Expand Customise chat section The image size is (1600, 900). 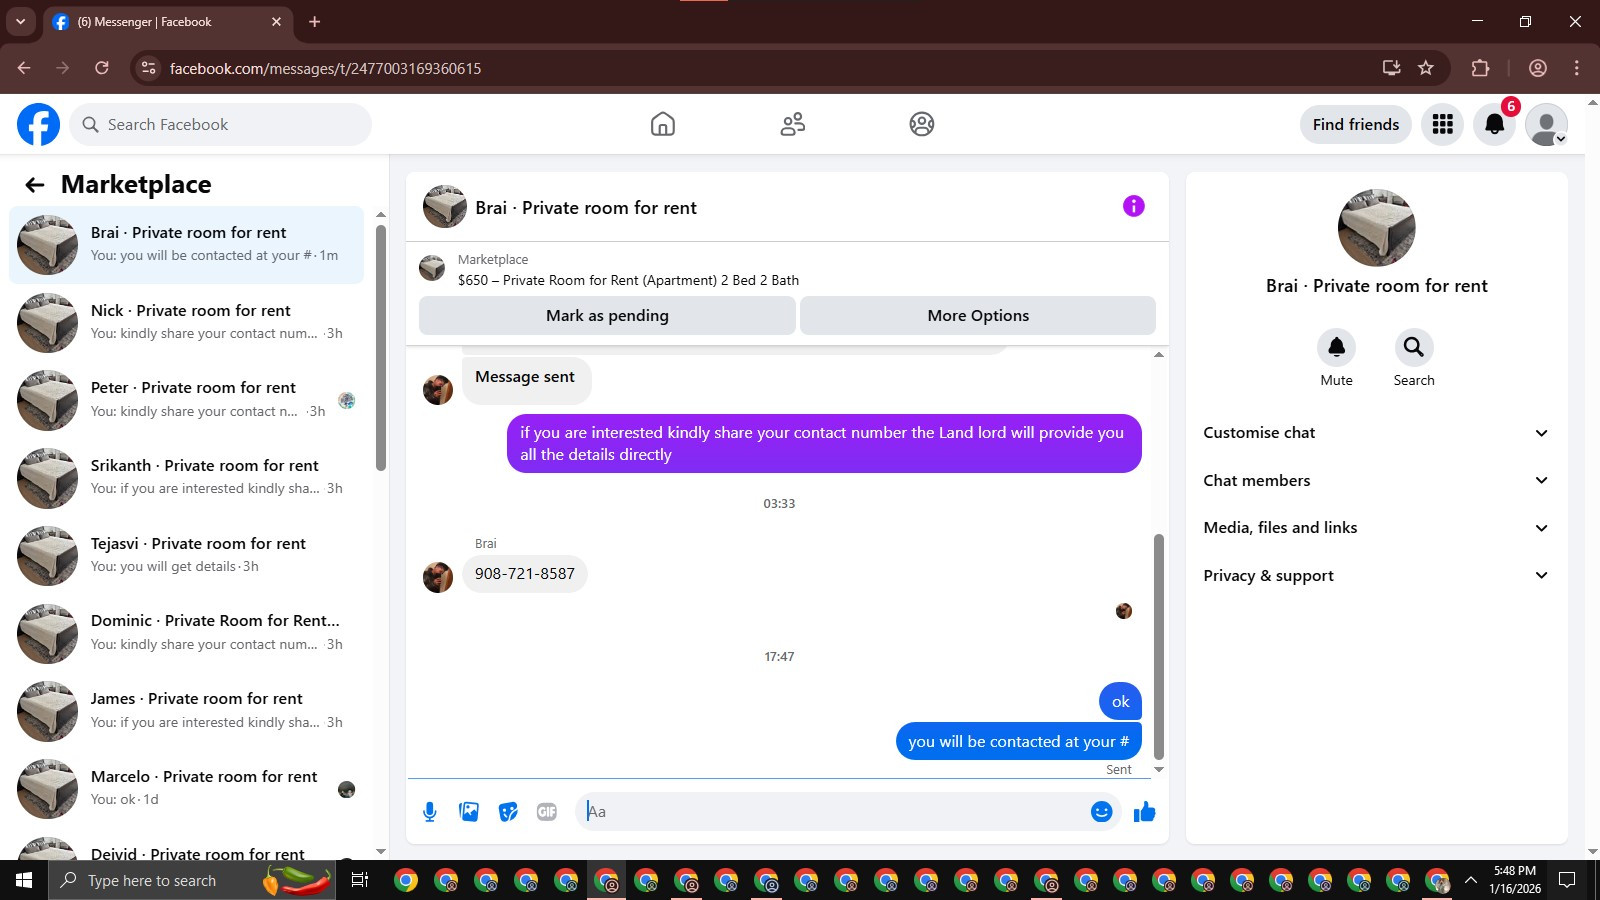click(1376, 433)
